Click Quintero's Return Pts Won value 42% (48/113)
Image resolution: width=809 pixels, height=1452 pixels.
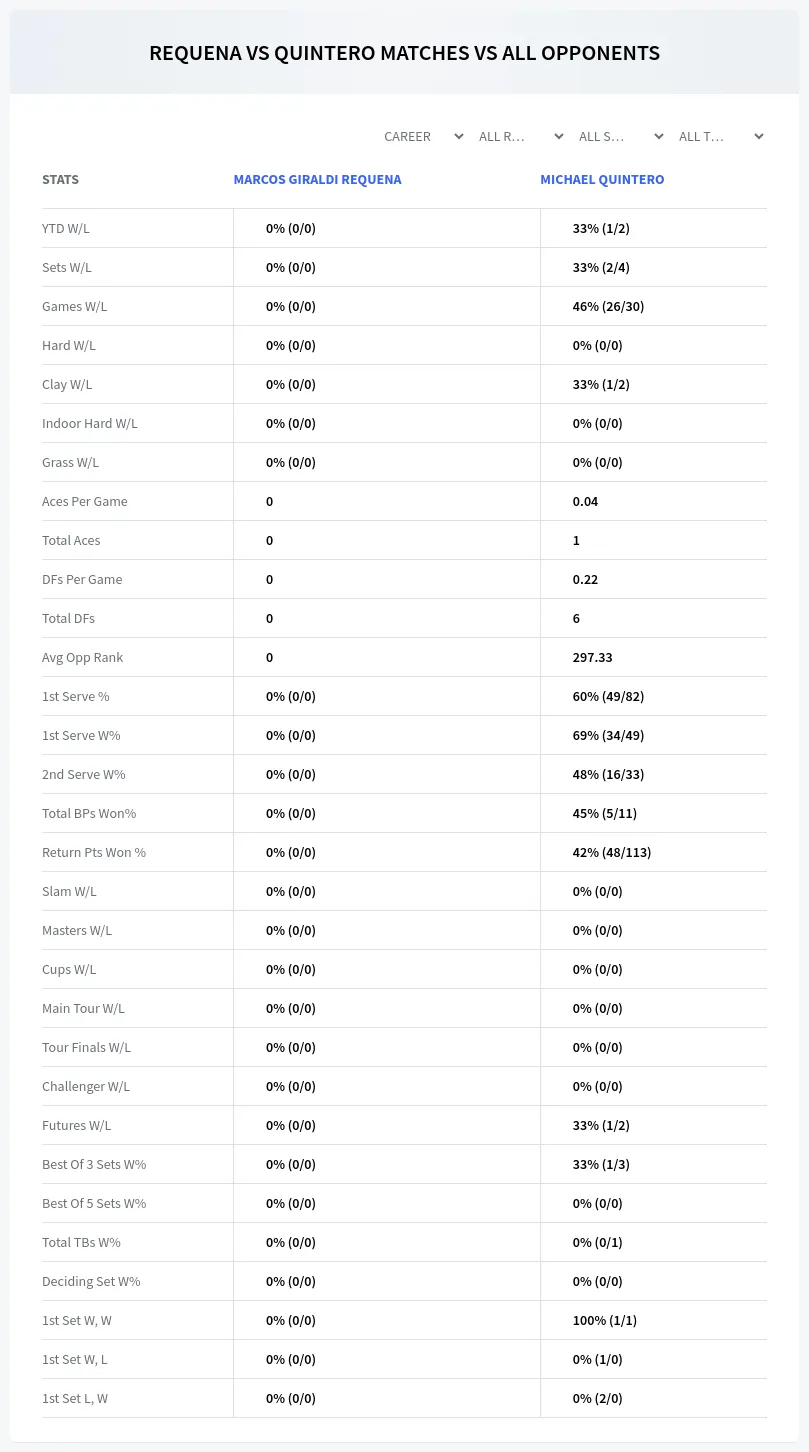pos(612,852)
